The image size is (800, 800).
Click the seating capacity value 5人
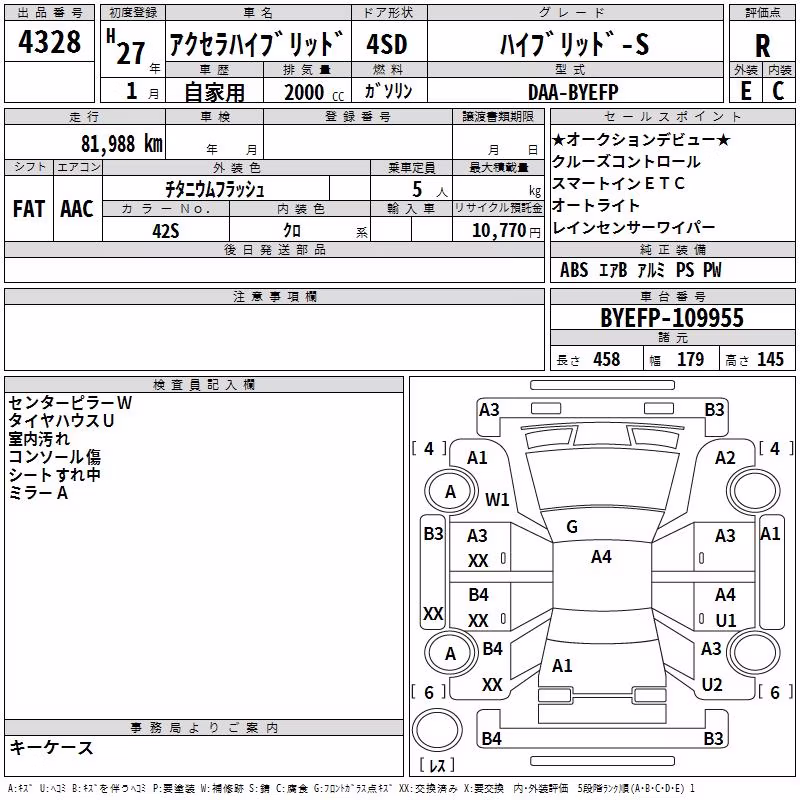[430, 189]
